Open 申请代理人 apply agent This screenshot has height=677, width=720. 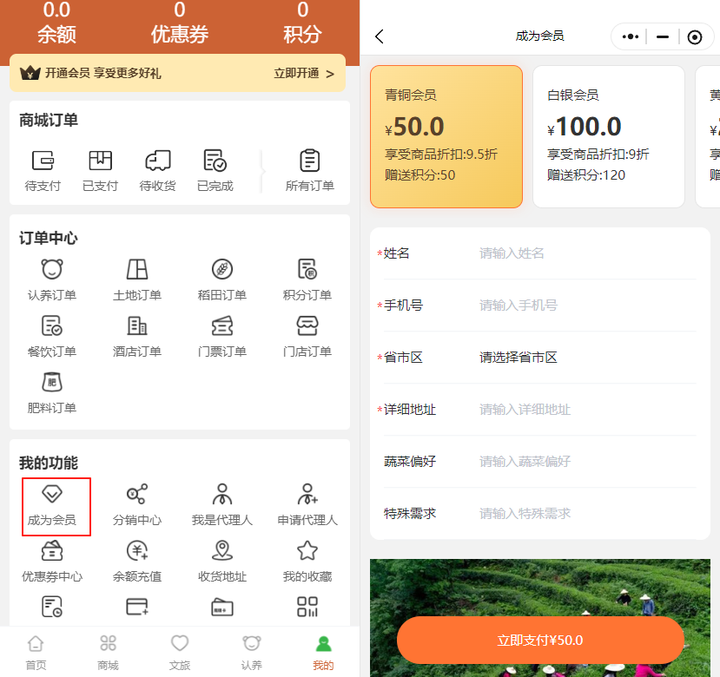click(x=307, y=505)
